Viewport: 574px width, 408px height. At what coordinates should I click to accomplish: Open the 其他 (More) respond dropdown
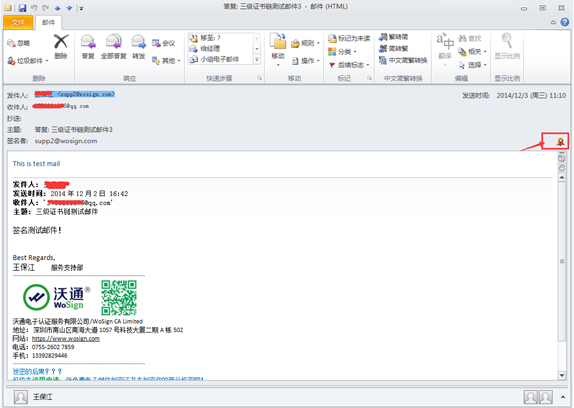coord(167,61)
